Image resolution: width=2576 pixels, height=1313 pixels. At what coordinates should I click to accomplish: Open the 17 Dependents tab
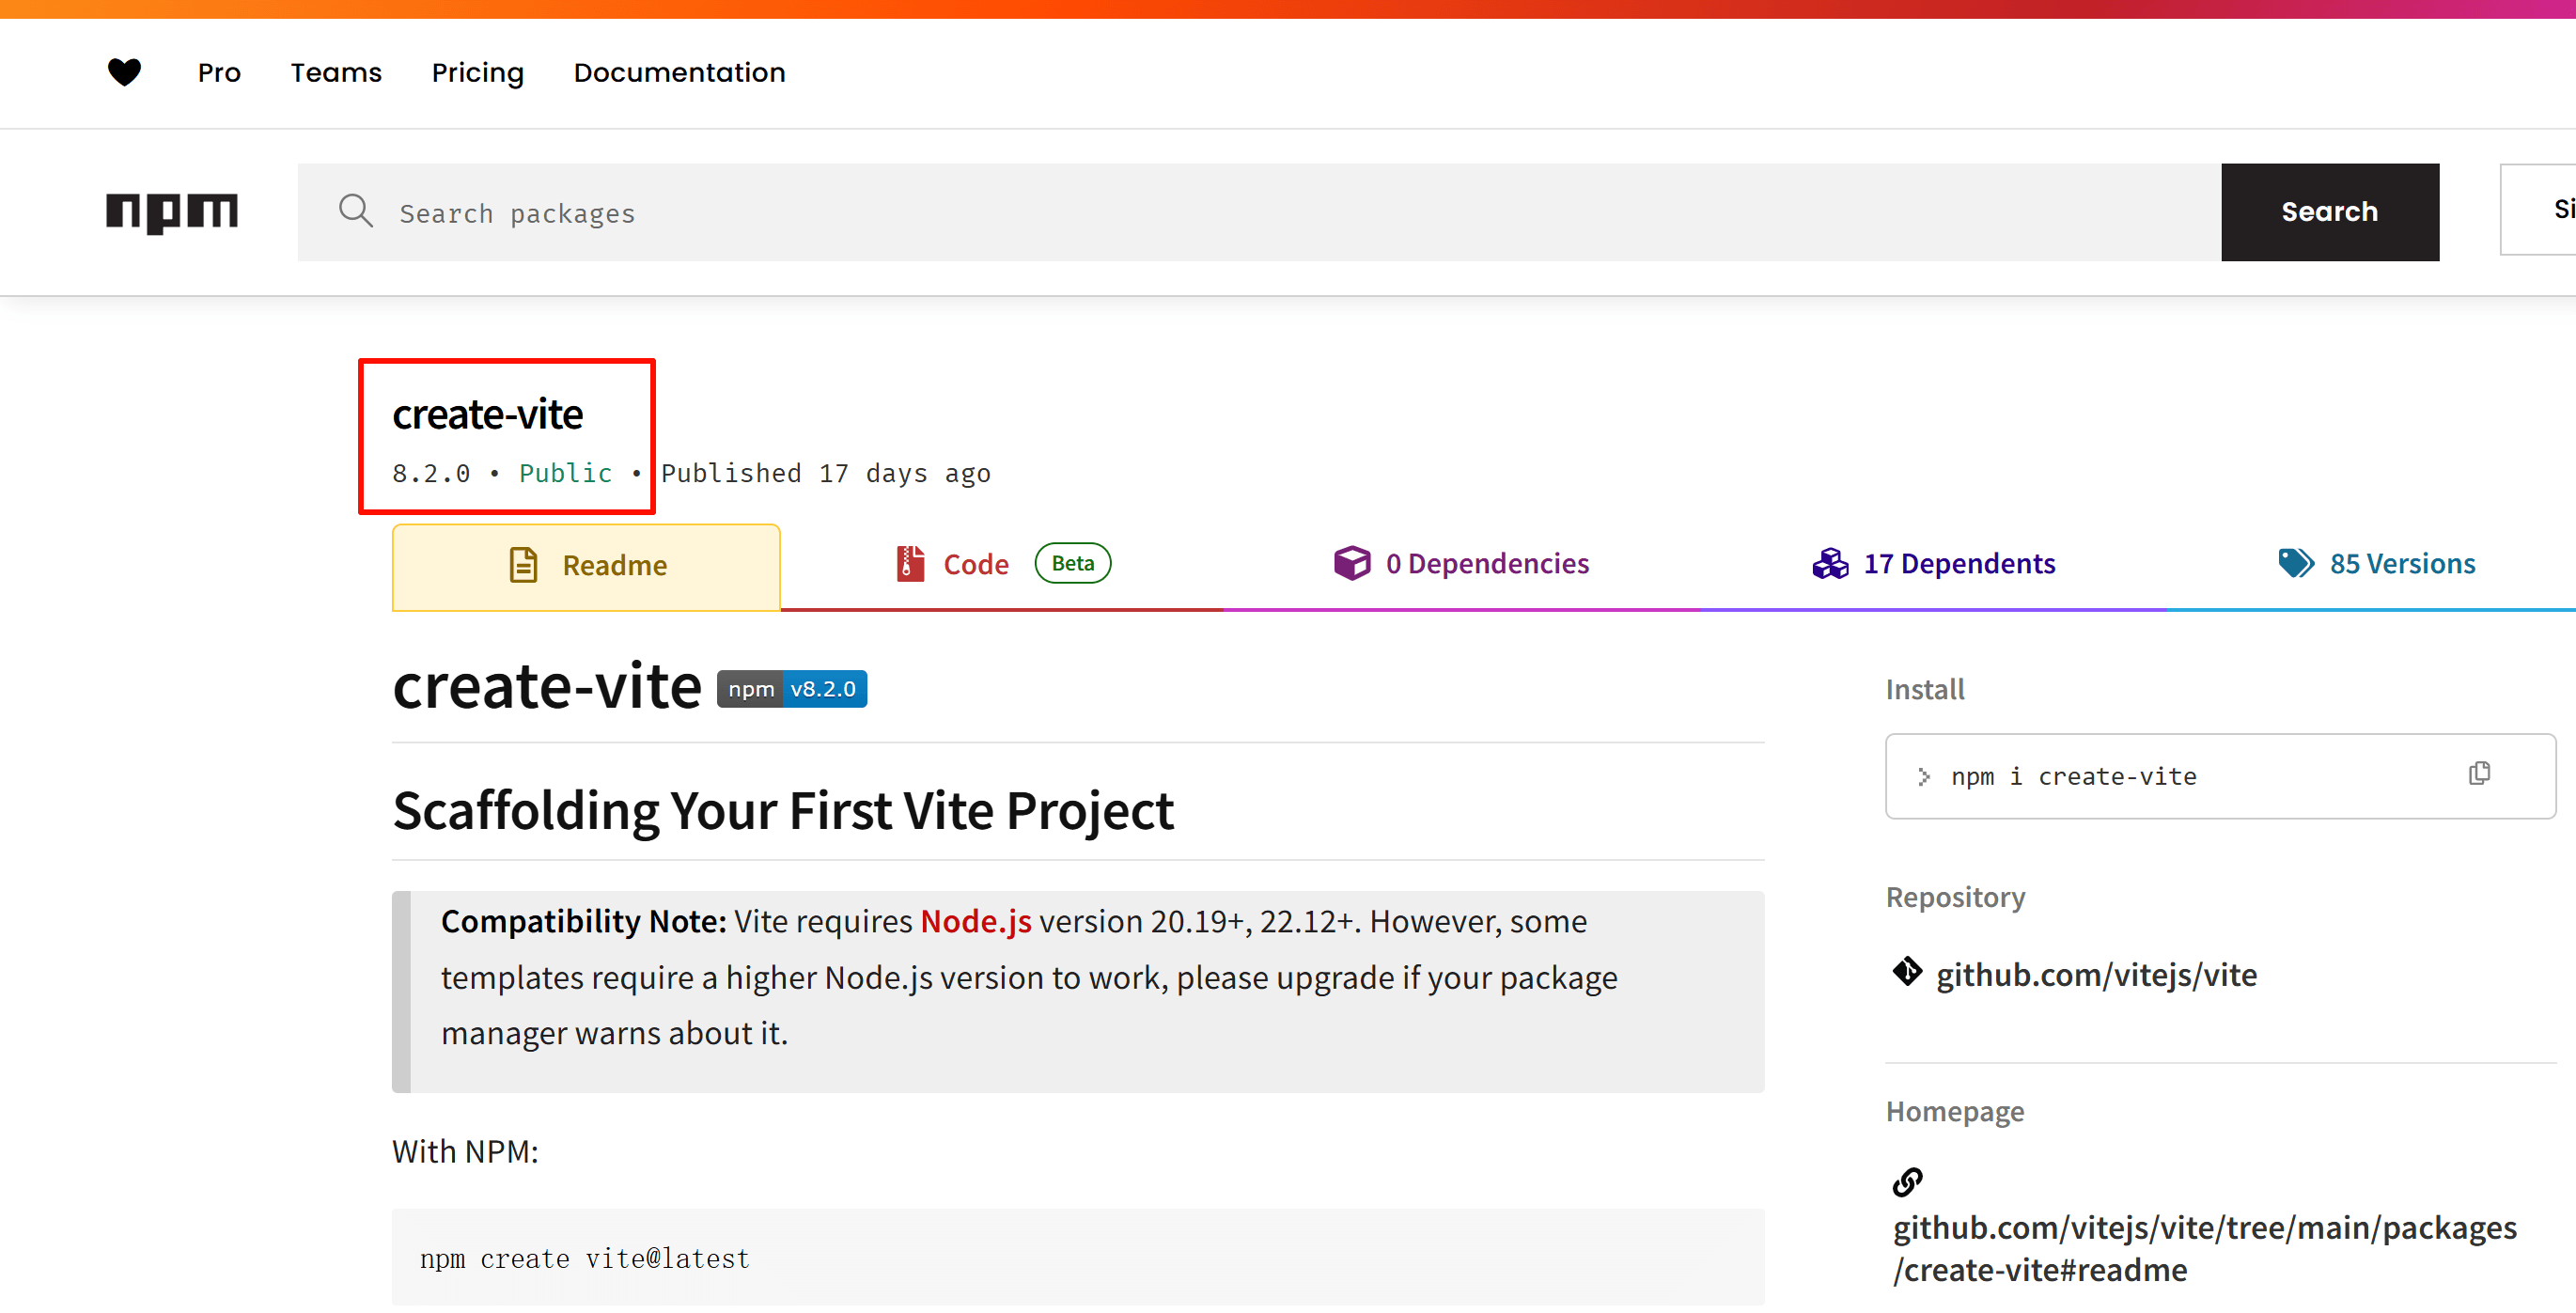click(x=1958, y=562)
